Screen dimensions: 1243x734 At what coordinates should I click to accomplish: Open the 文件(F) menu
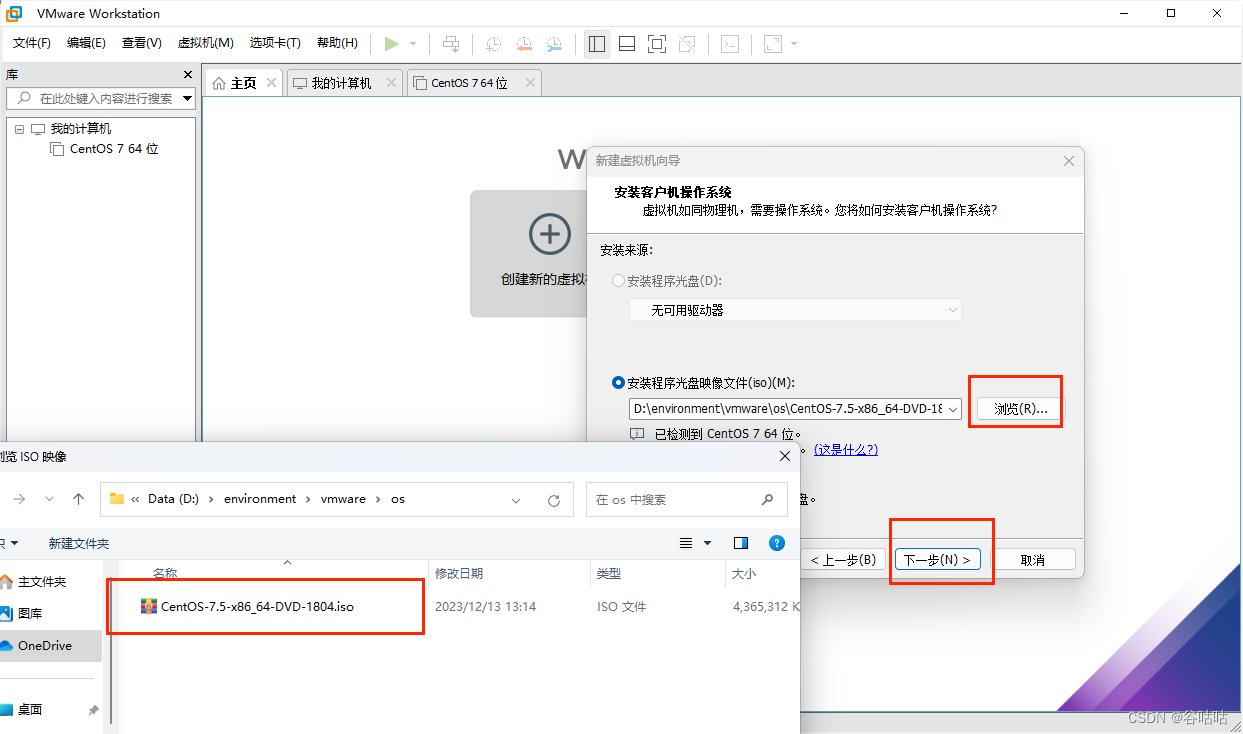pyautogui.click(x=32, y=43)
